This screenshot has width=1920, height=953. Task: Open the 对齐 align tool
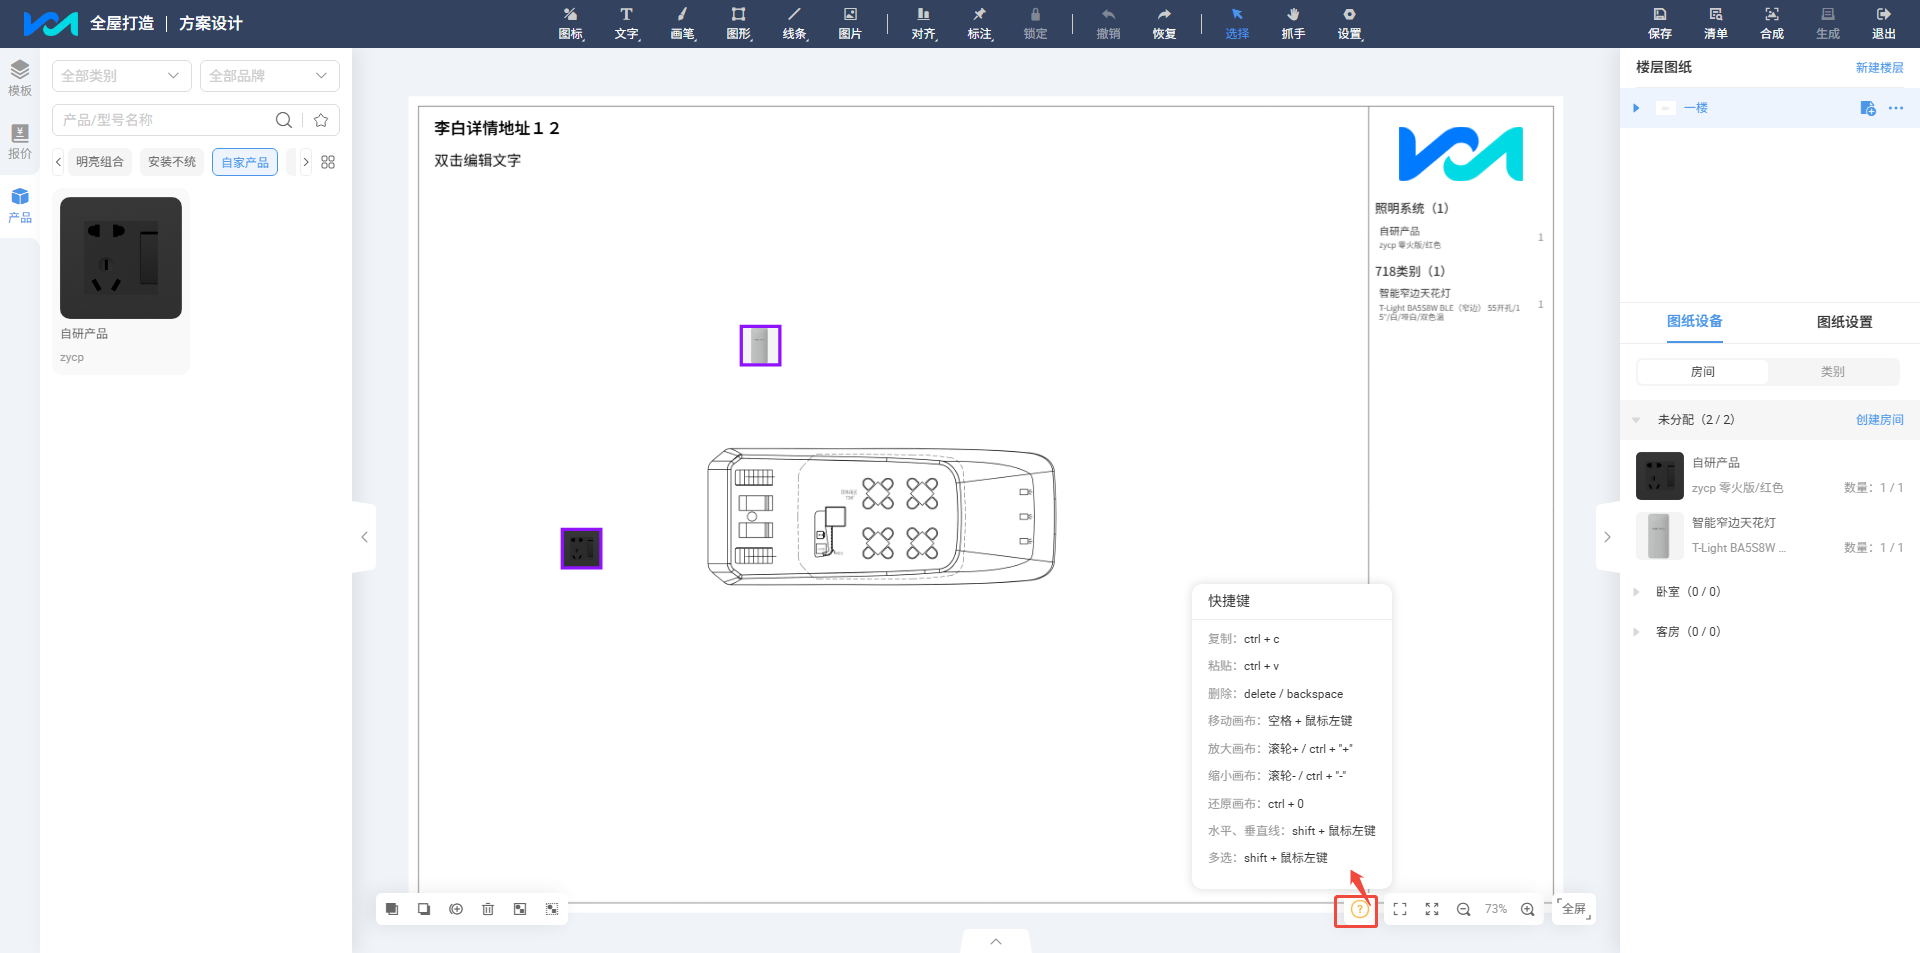(x=924, y=23)
